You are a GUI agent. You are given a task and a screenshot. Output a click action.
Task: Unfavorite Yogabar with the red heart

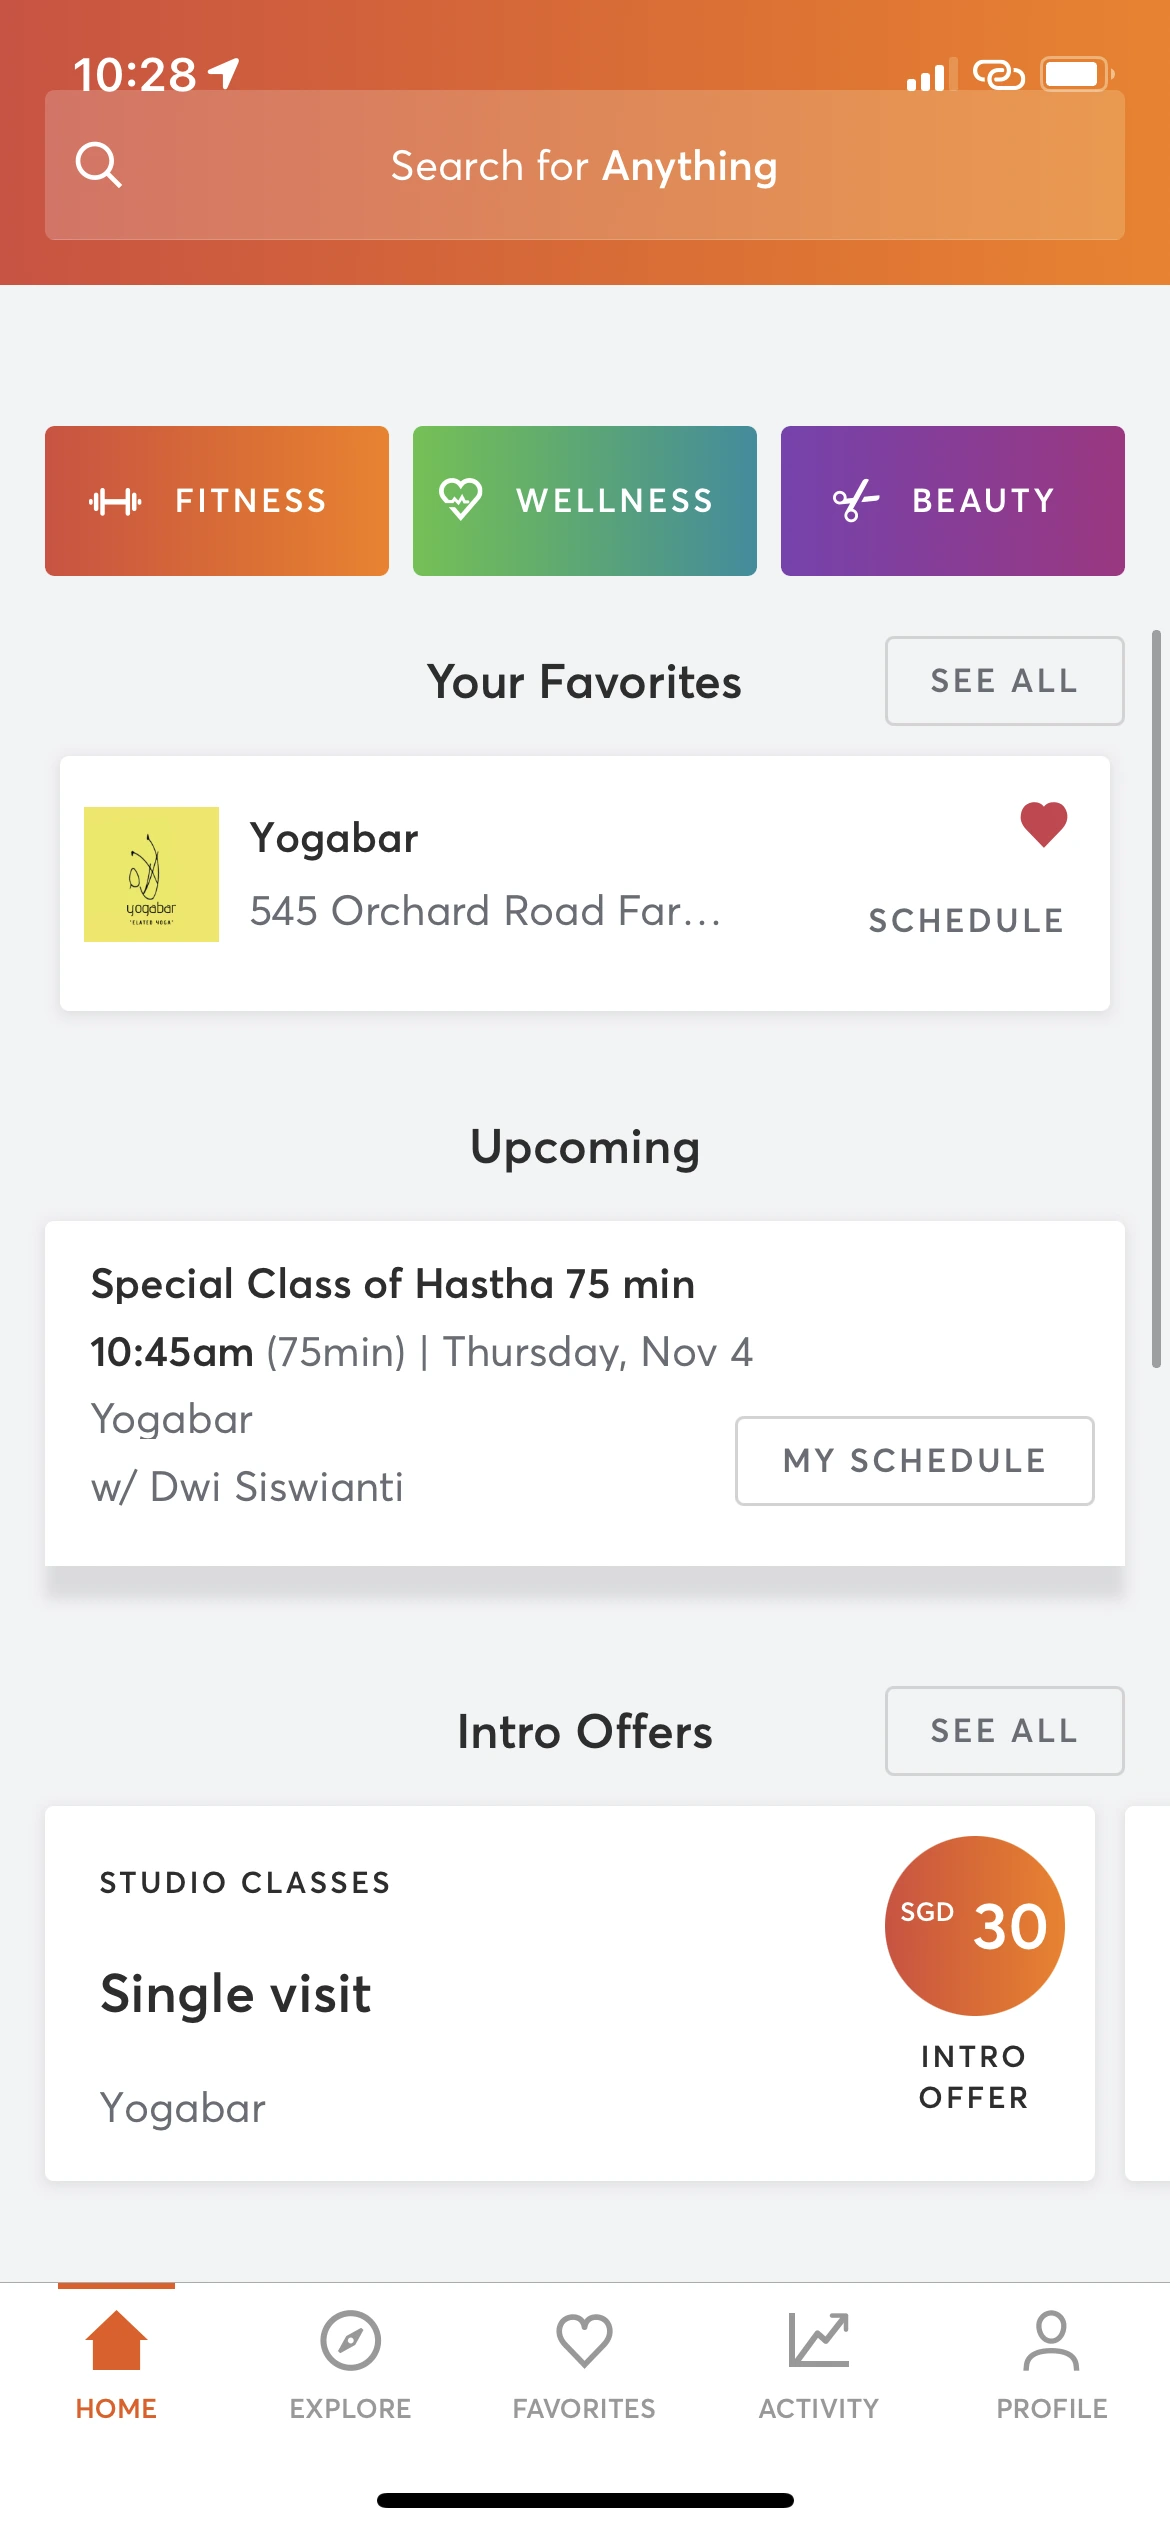pyautogui.click(x=1043, y=825)
